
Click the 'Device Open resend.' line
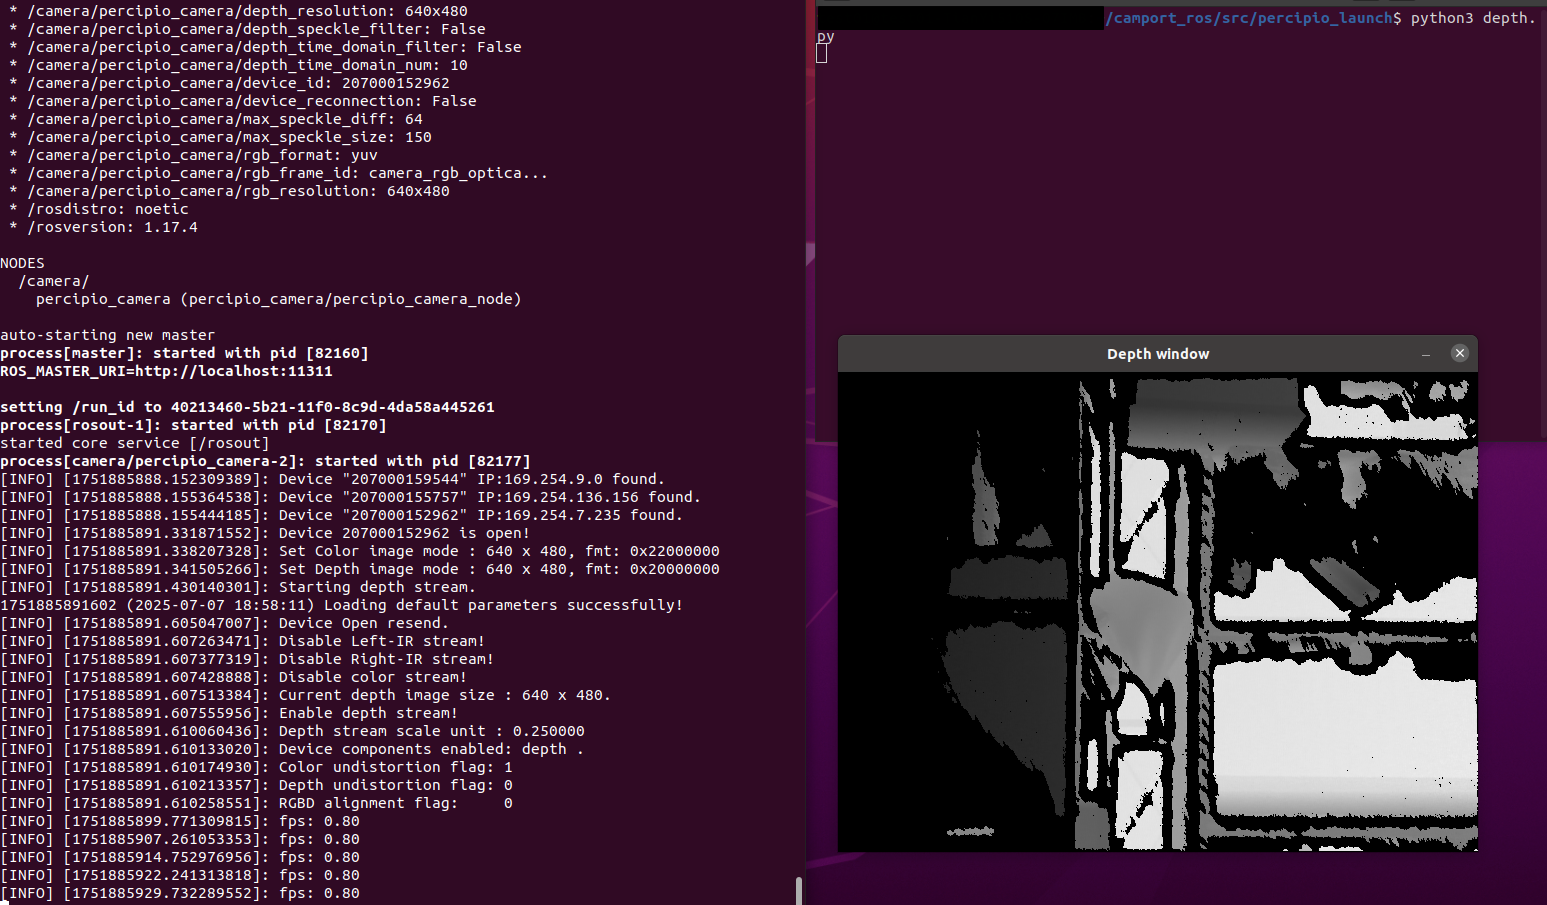pyautogui.click(x=225, y=623)
